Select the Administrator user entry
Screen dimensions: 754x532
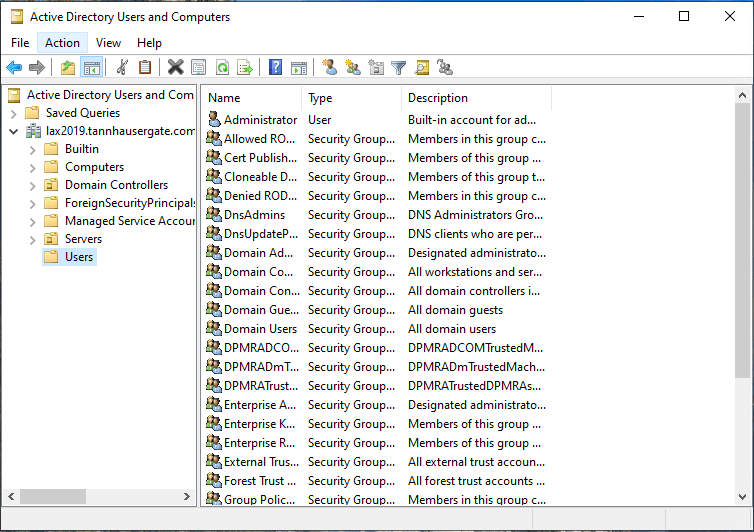[260, 120]
